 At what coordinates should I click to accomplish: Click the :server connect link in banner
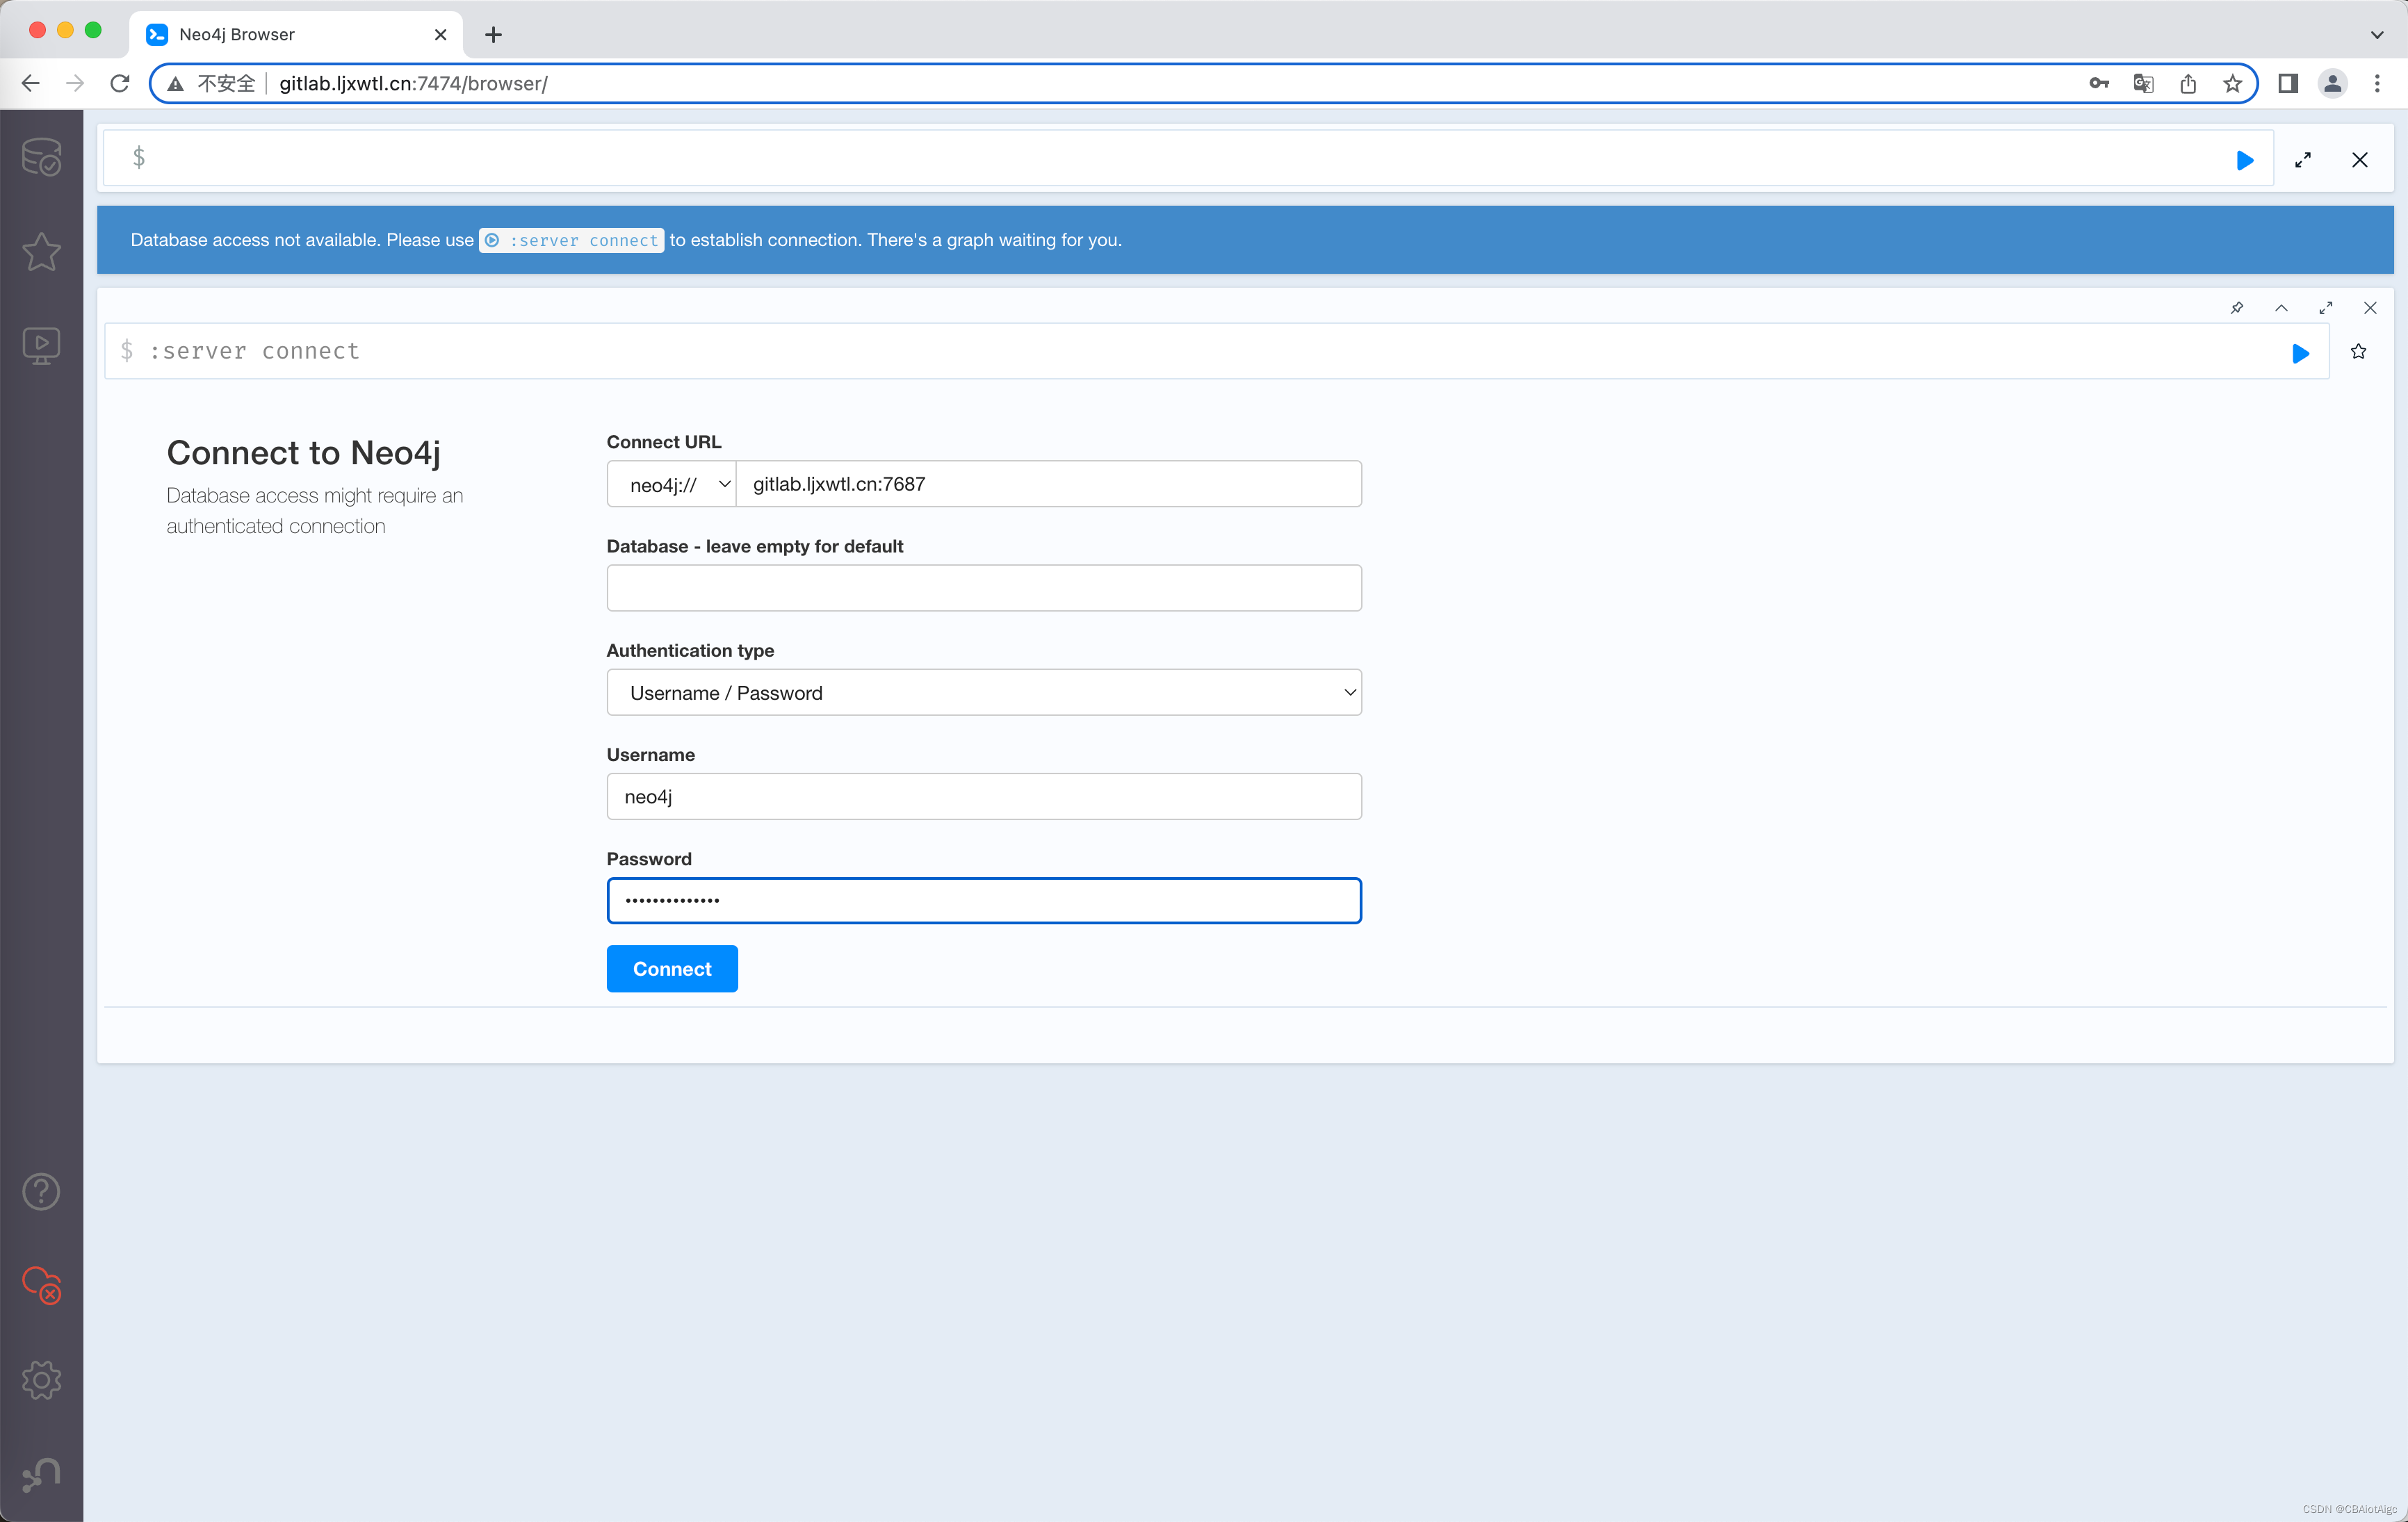[572, 240]
